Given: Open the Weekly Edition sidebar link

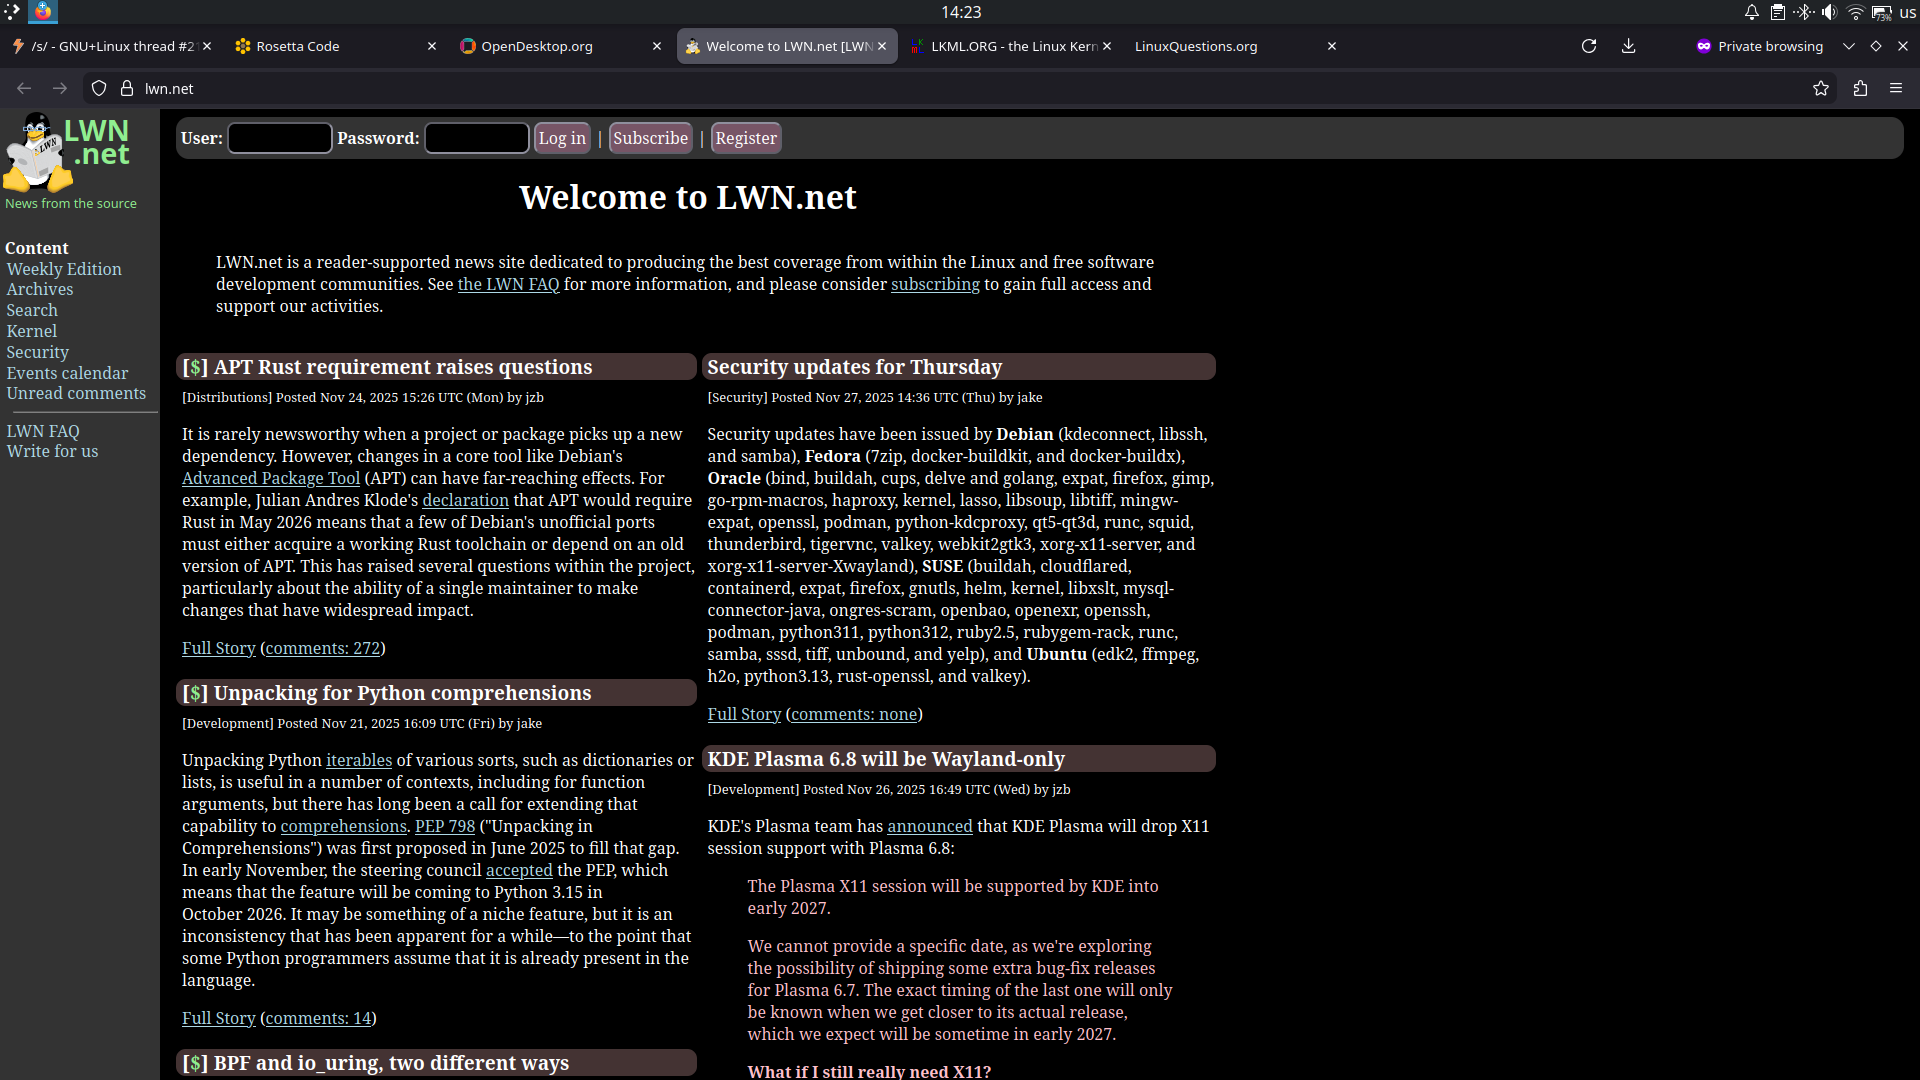Looking at the screenshot, I should click(x=64, y=269).
